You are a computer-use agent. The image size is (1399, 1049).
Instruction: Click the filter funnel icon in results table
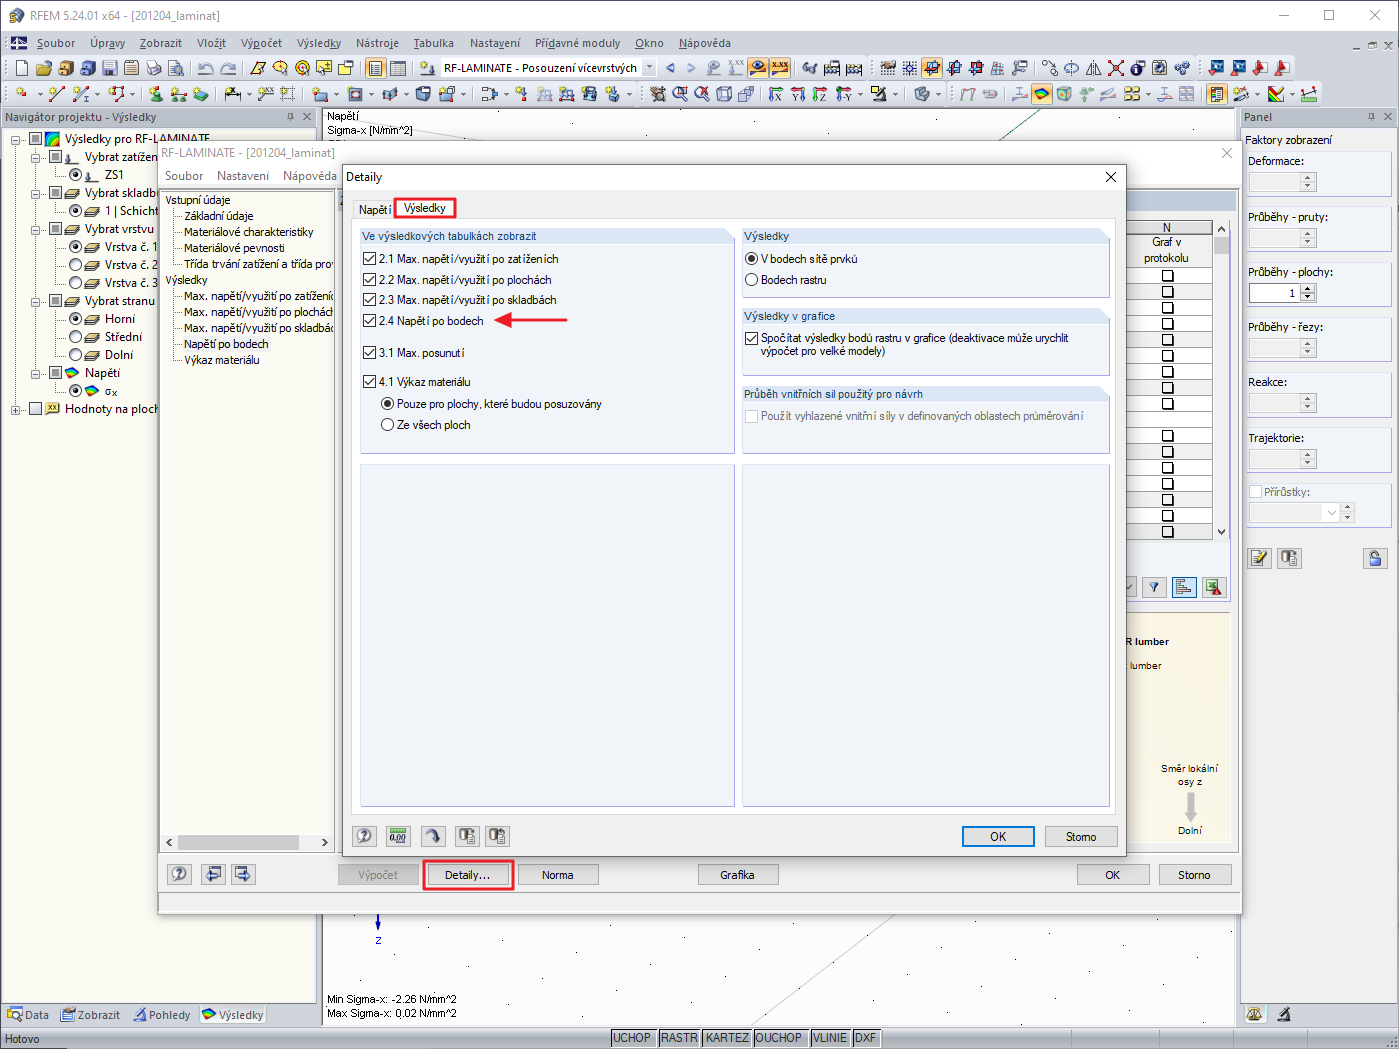point(1154,587)
